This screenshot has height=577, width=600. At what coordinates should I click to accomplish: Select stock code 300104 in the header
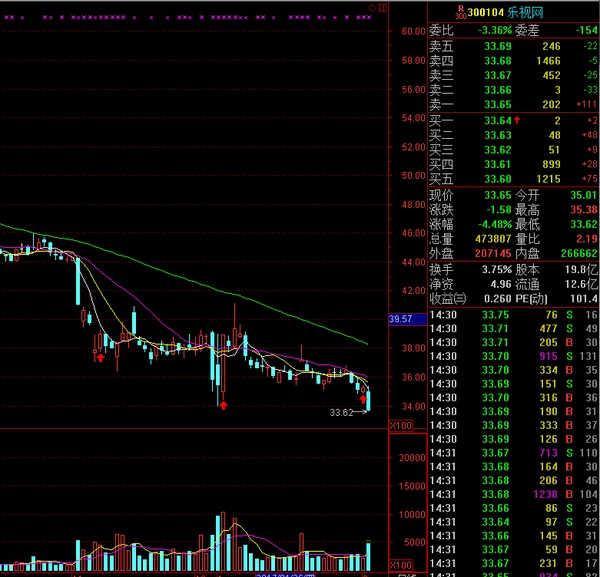[x=485, y=12]
